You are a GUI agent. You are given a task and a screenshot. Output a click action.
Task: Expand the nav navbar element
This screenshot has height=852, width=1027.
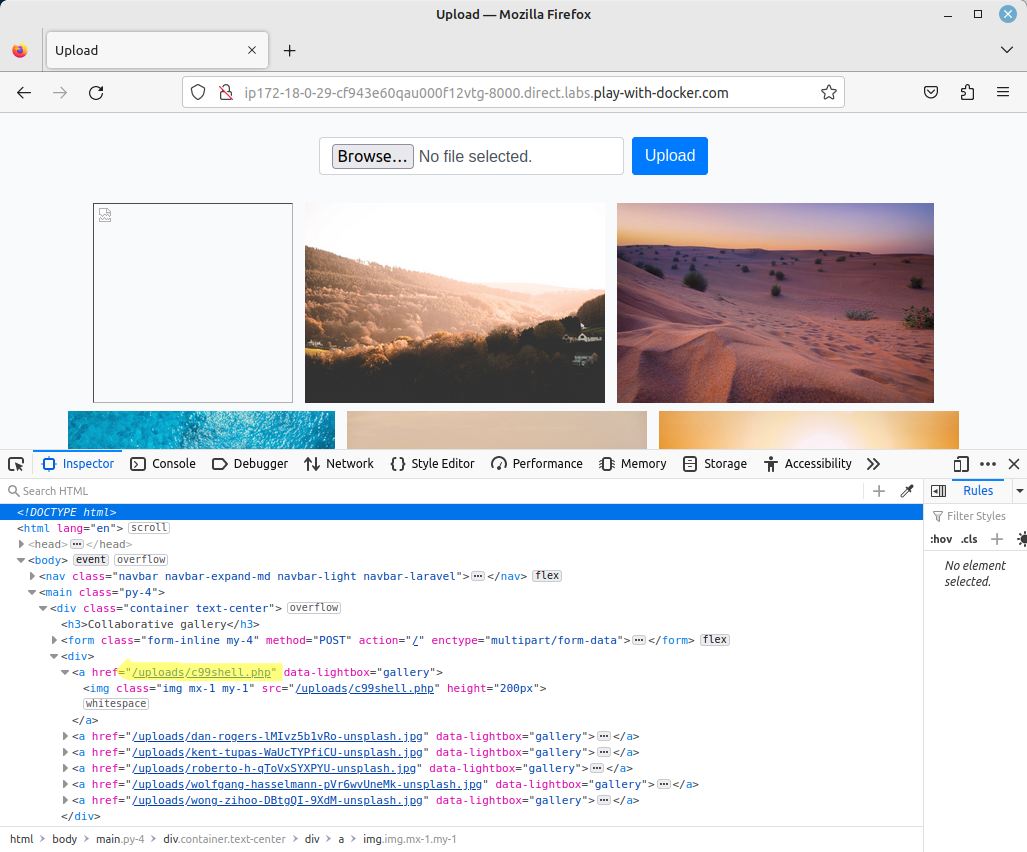tap(33, 576)
